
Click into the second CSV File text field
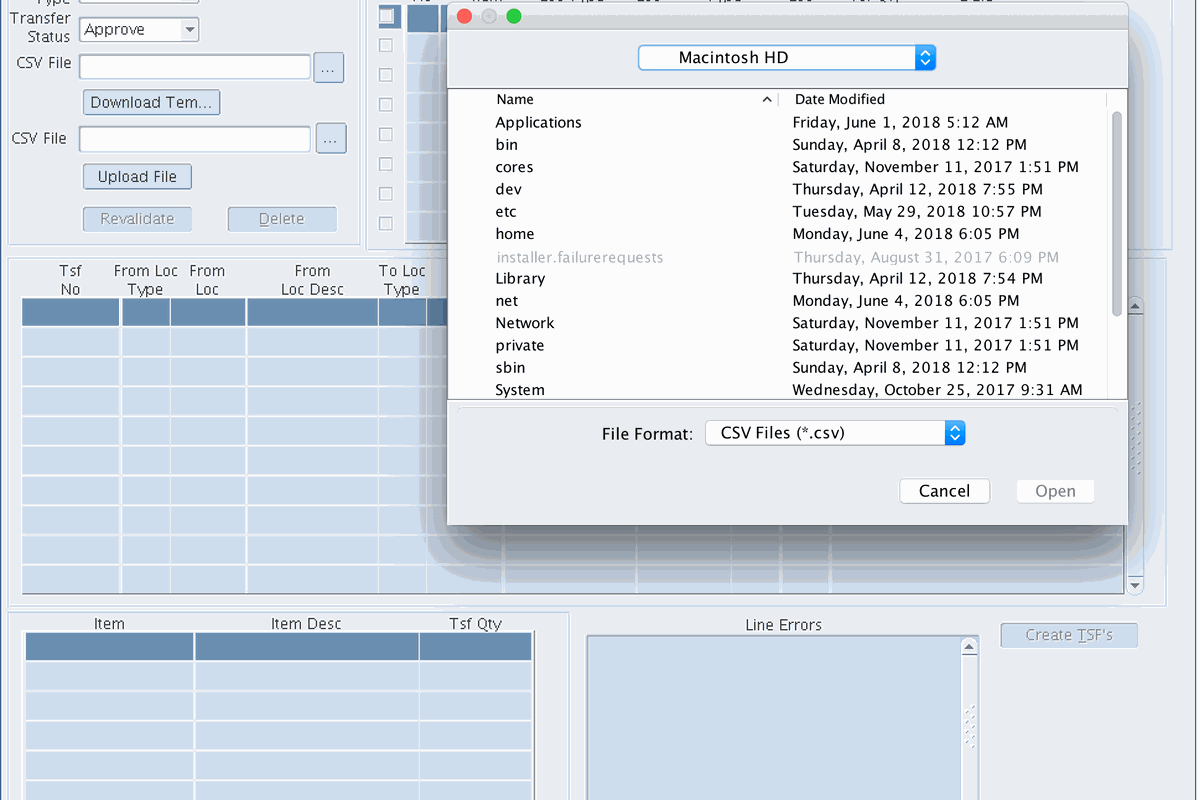pyautogui.click(x=195, y=139)
